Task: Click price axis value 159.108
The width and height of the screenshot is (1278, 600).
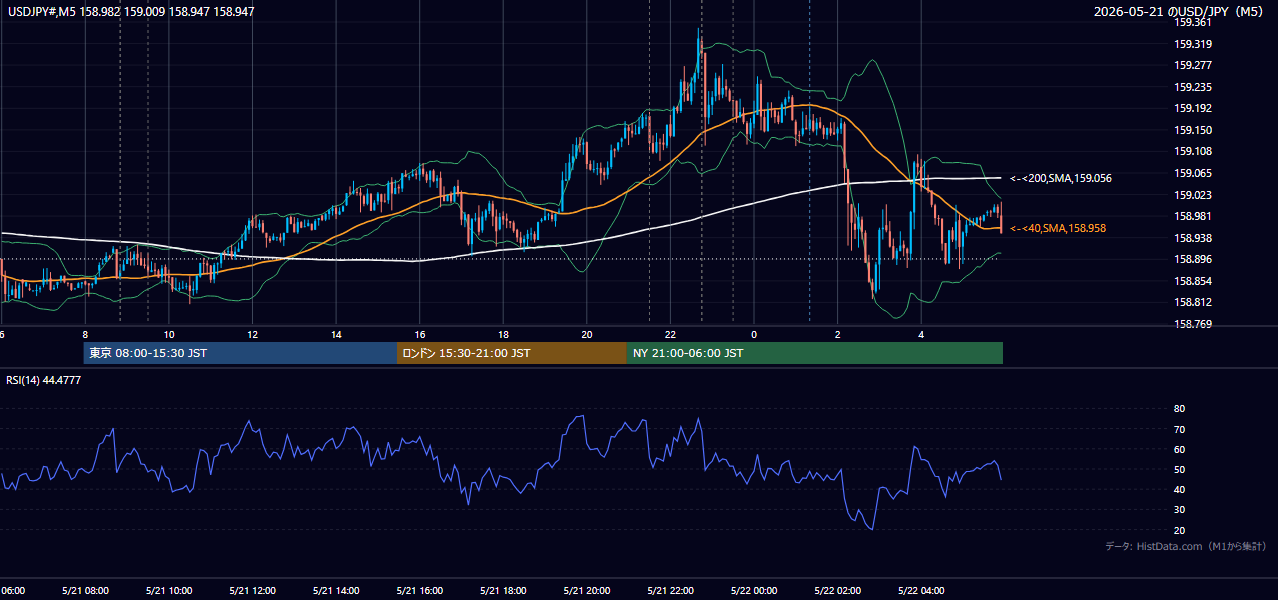Action: click(1194, 151)
